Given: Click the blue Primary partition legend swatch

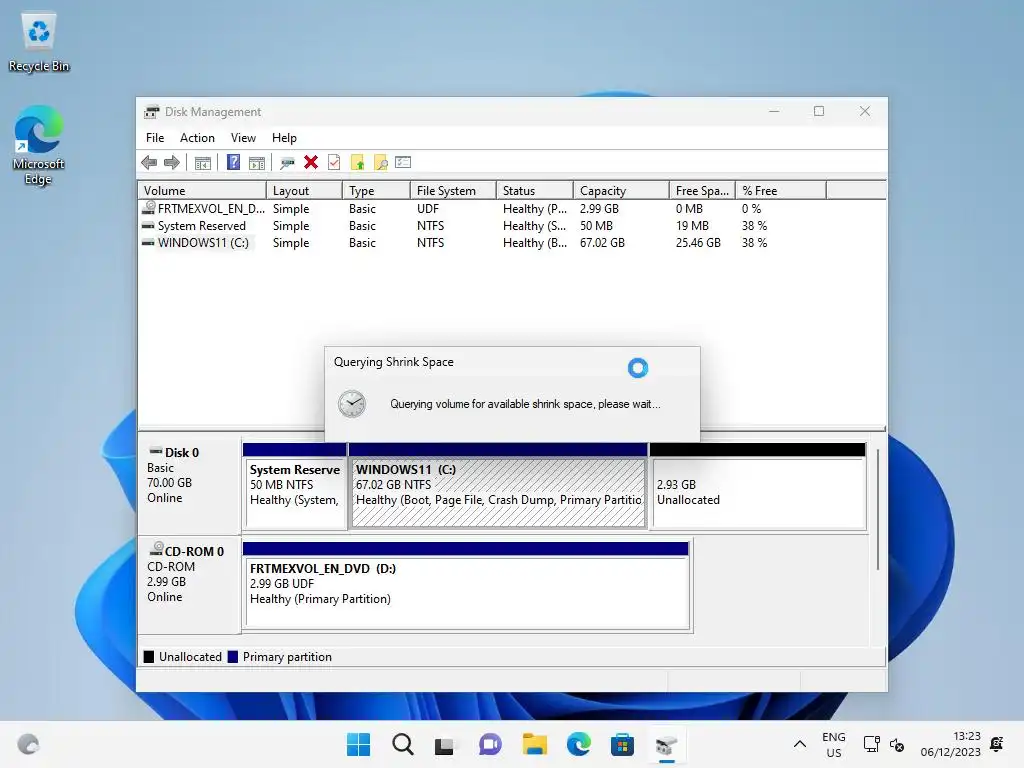Looking at the screenshot, I should tap(232, 657).
